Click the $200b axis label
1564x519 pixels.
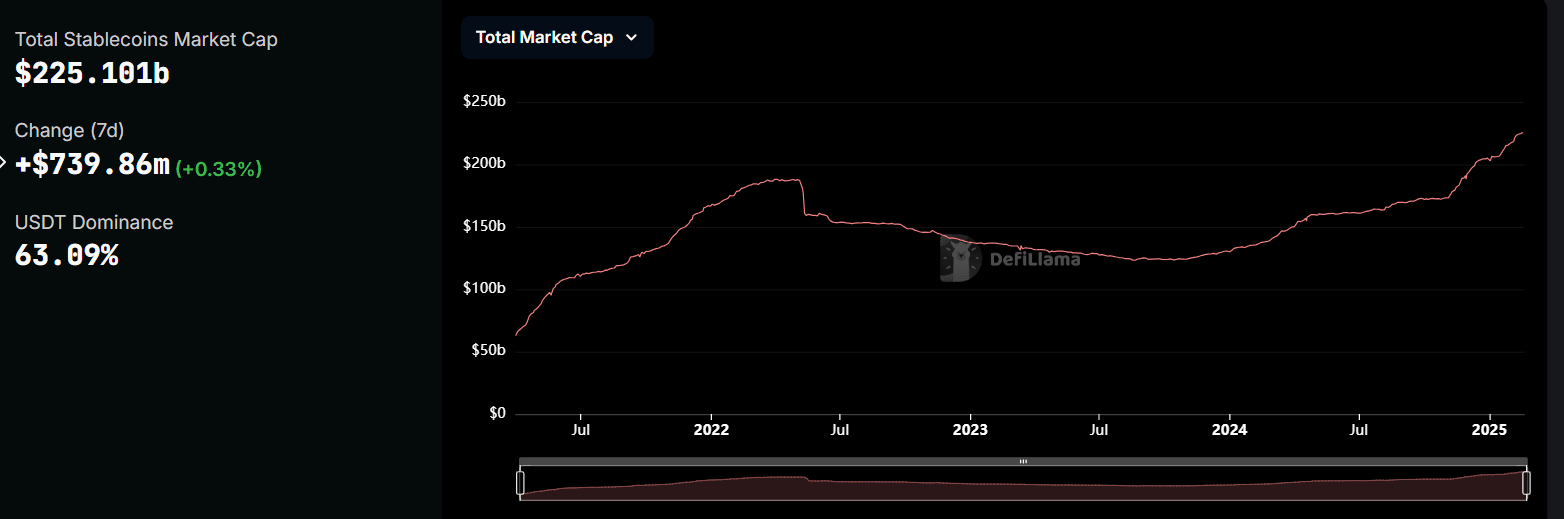[484, 163]
